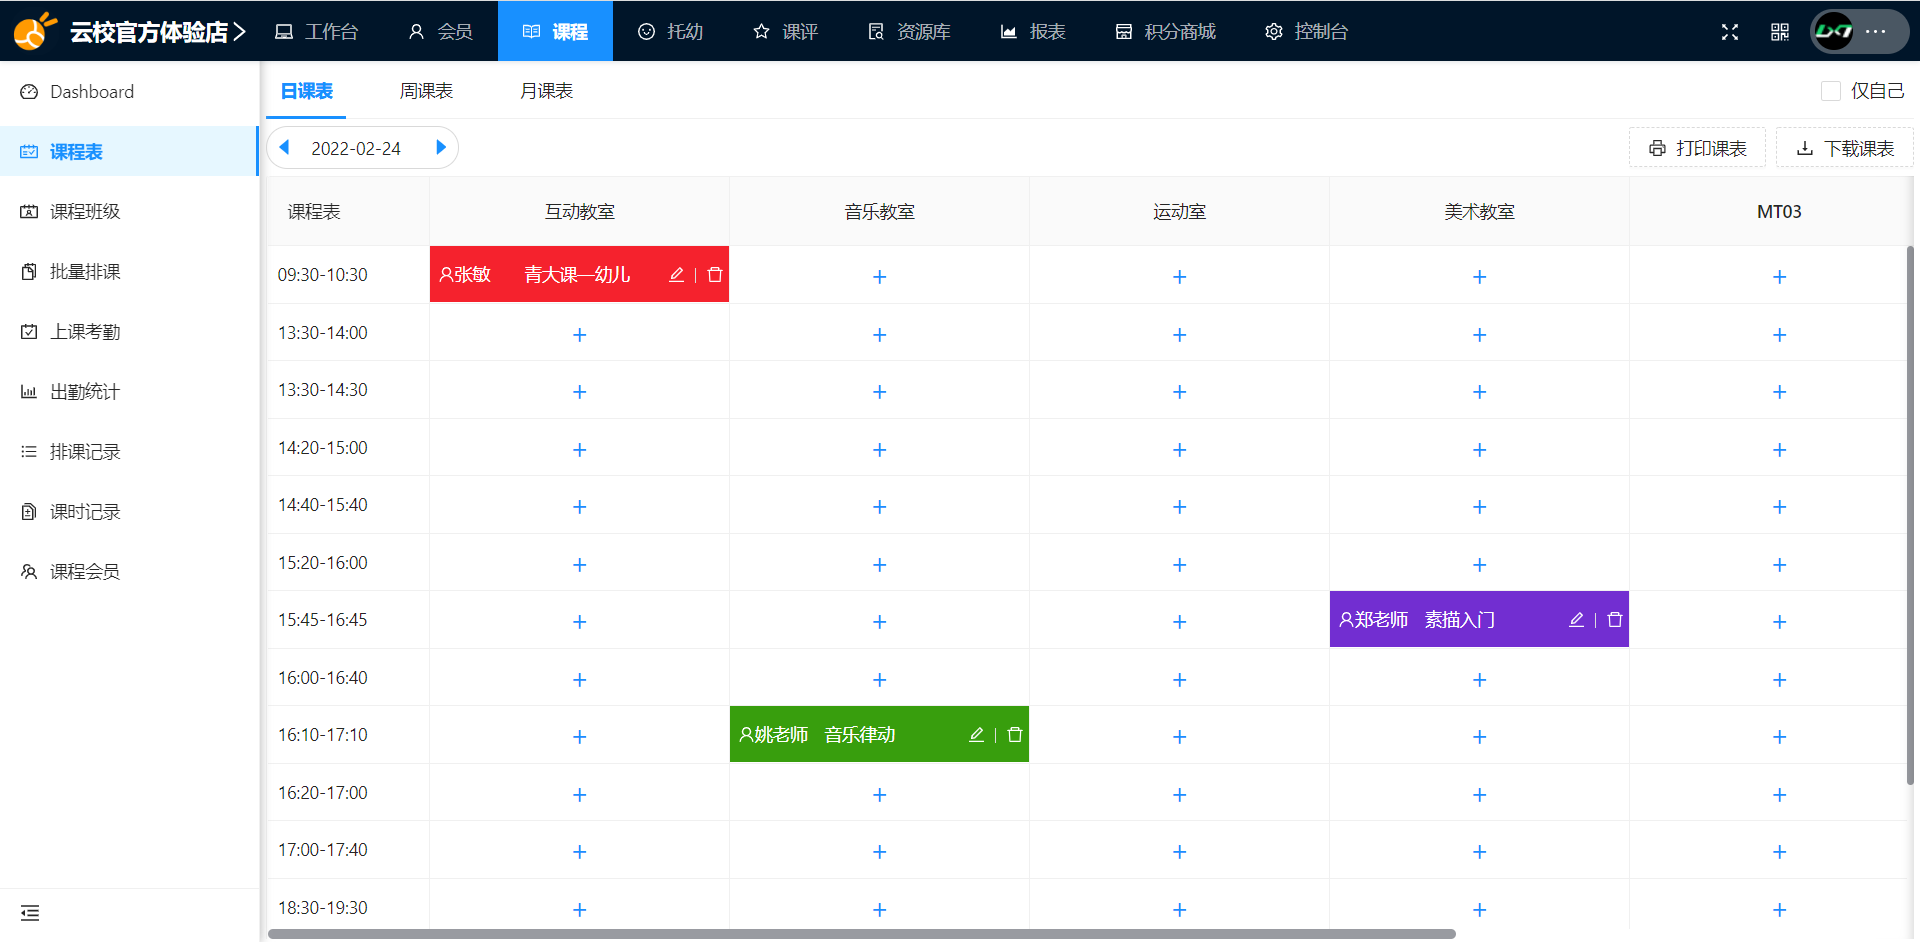Add lesson in 互动教室 at 15:45-16:45
1920x942 pixels.
(579, 621)
